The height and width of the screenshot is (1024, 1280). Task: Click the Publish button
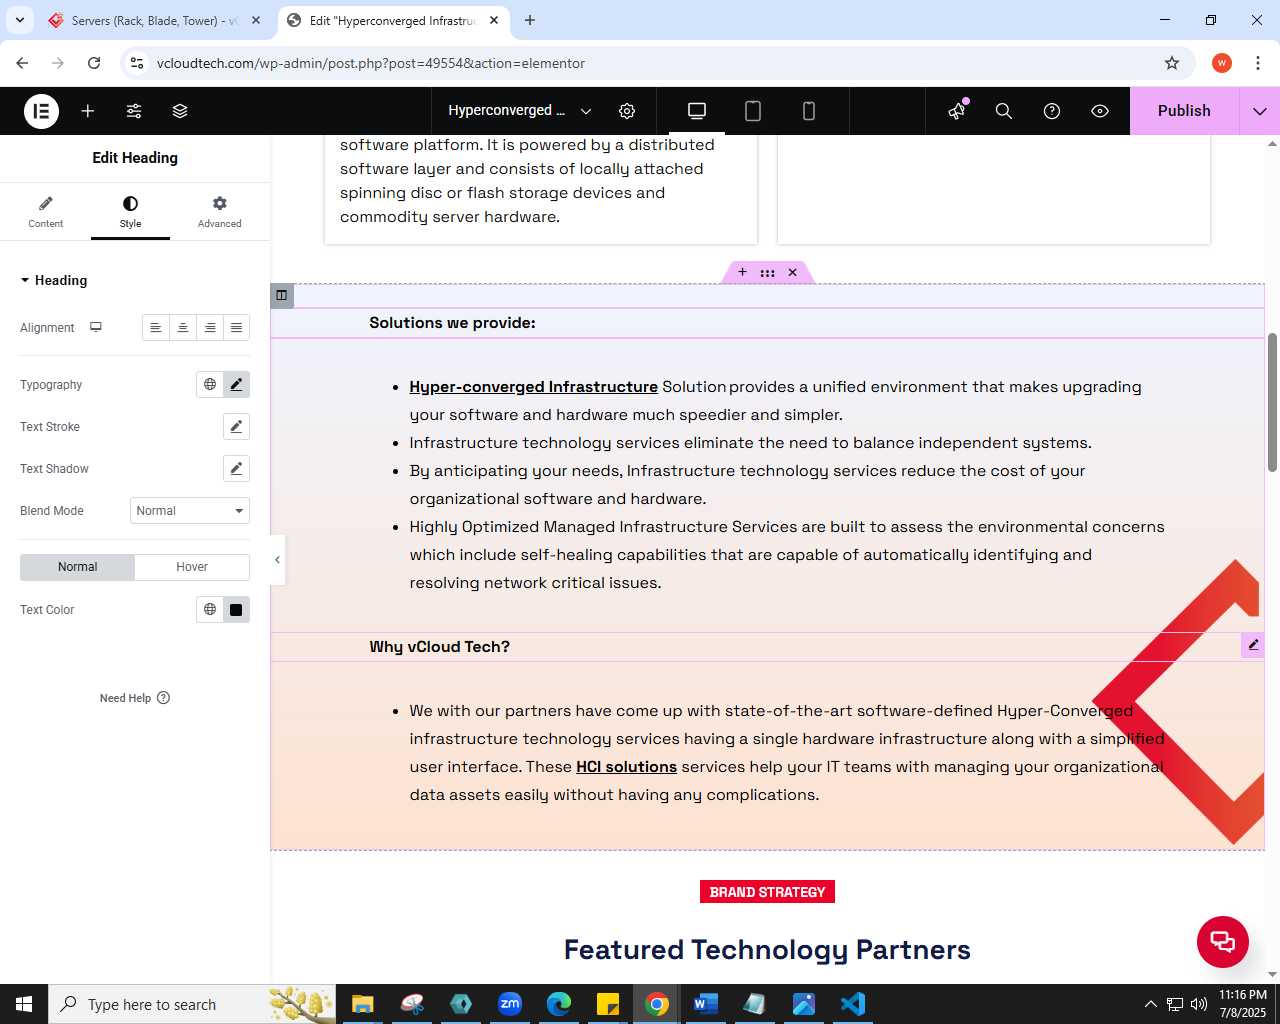point(1184,111)
